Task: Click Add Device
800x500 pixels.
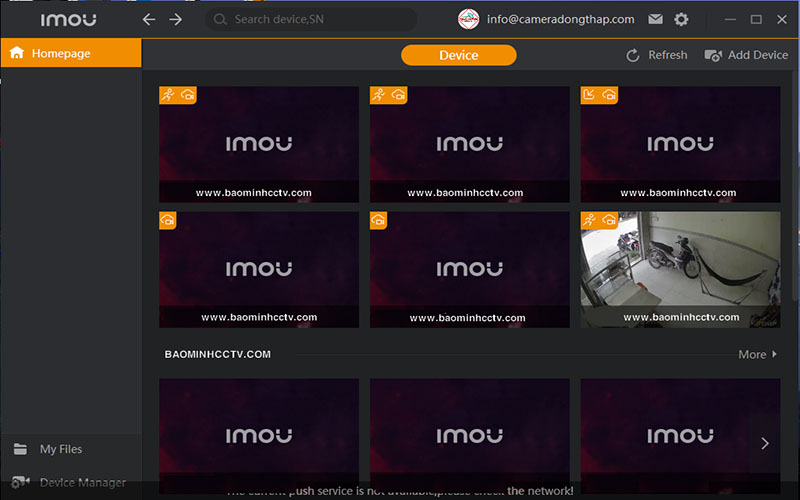Action: [x=746, y=55]
